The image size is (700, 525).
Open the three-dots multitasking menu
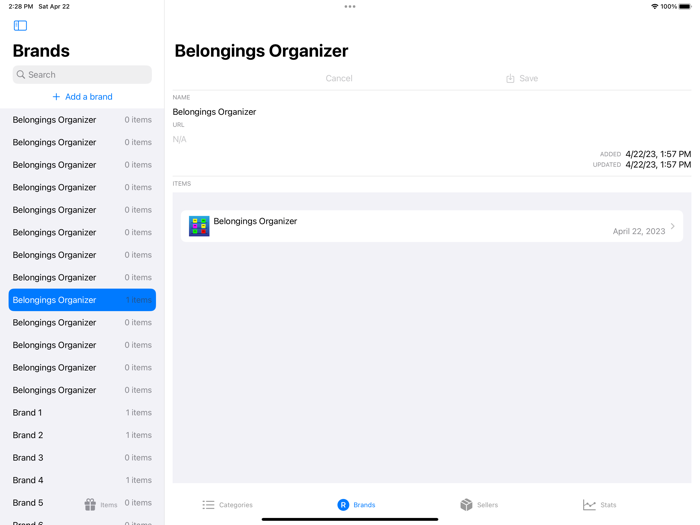[350, 6]
